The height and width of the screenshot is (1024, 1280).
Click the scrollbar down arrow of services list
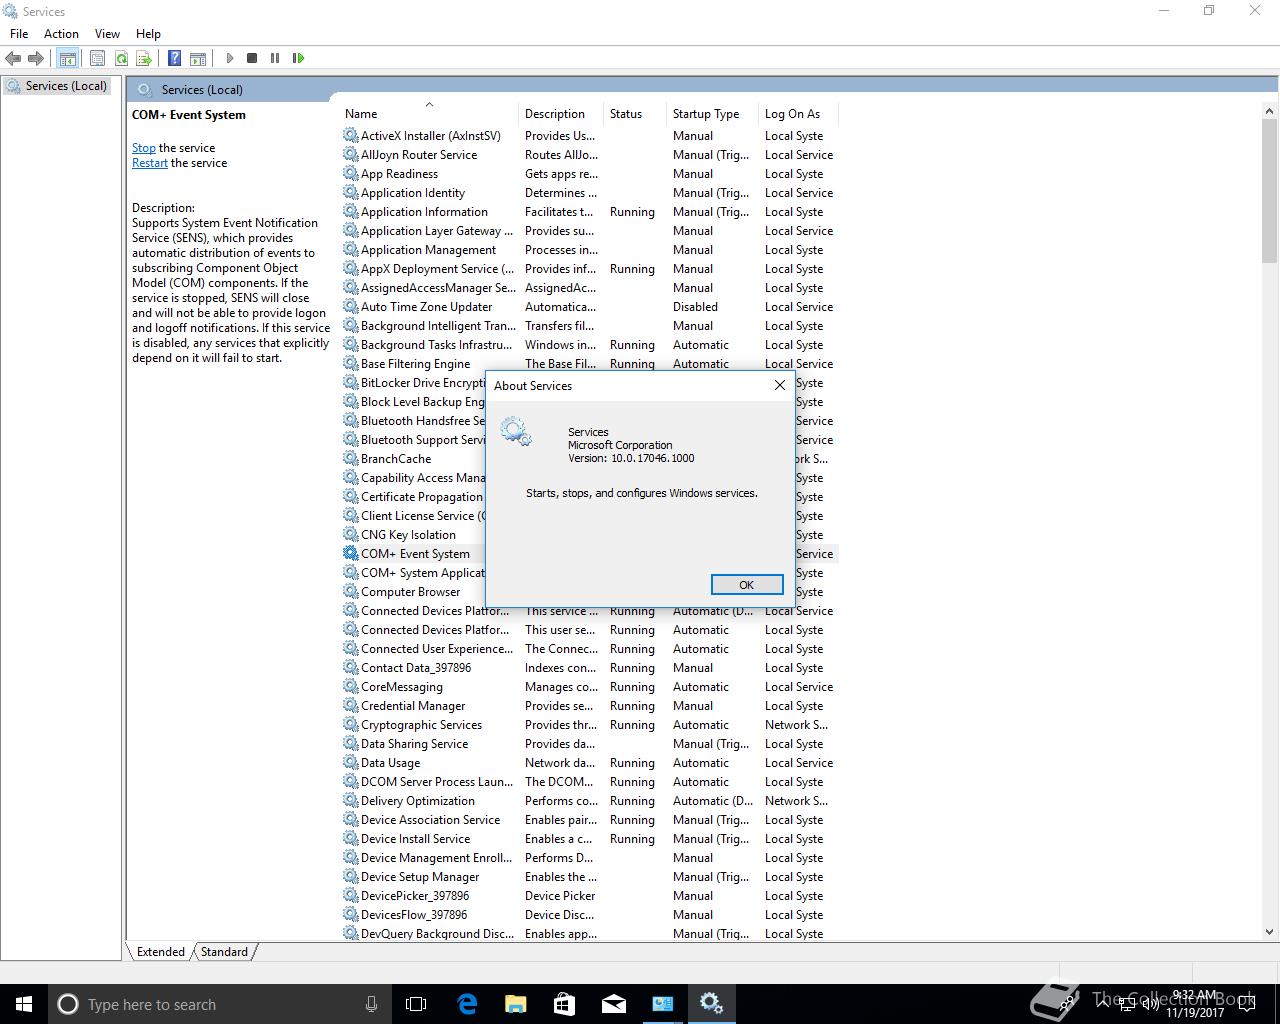(1270, 931)
